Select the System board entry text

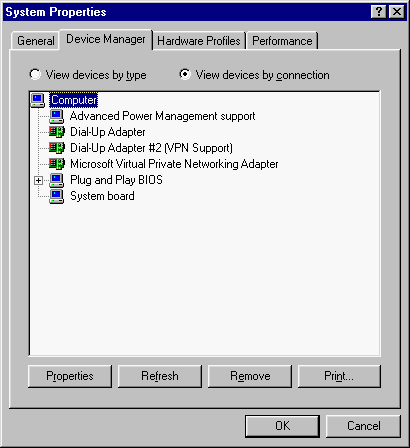tap(102, 196)
